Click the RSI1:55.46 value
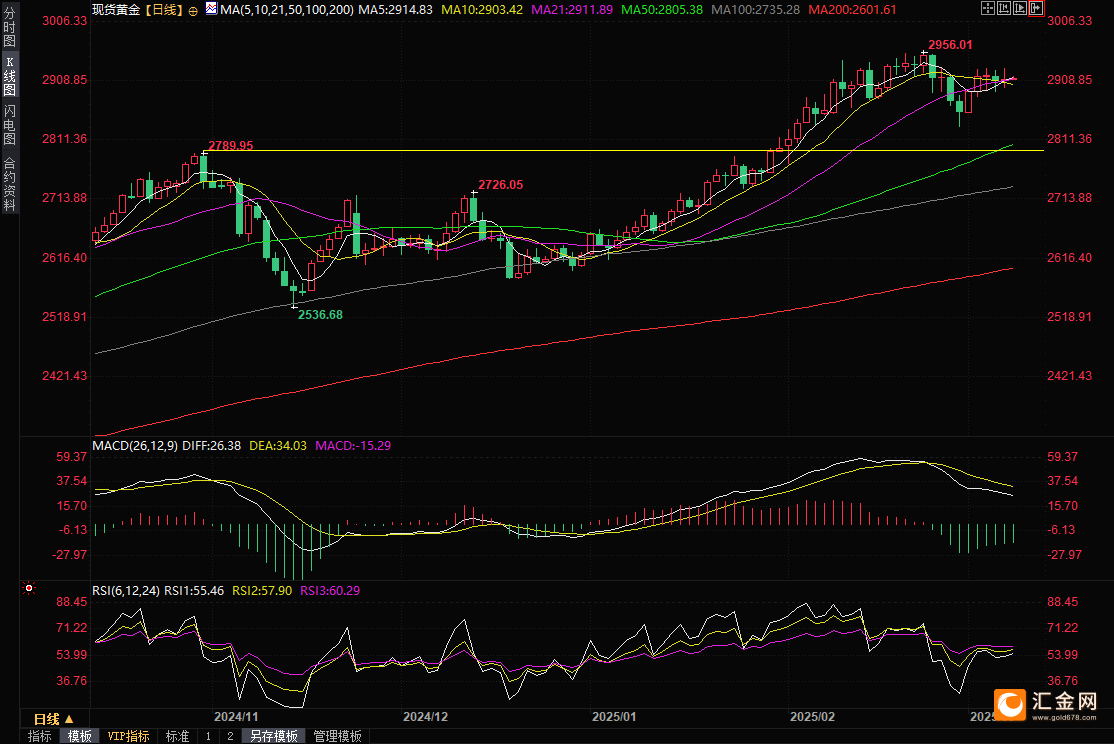Viewport: 1114px width, 744px height. [194, 591]
